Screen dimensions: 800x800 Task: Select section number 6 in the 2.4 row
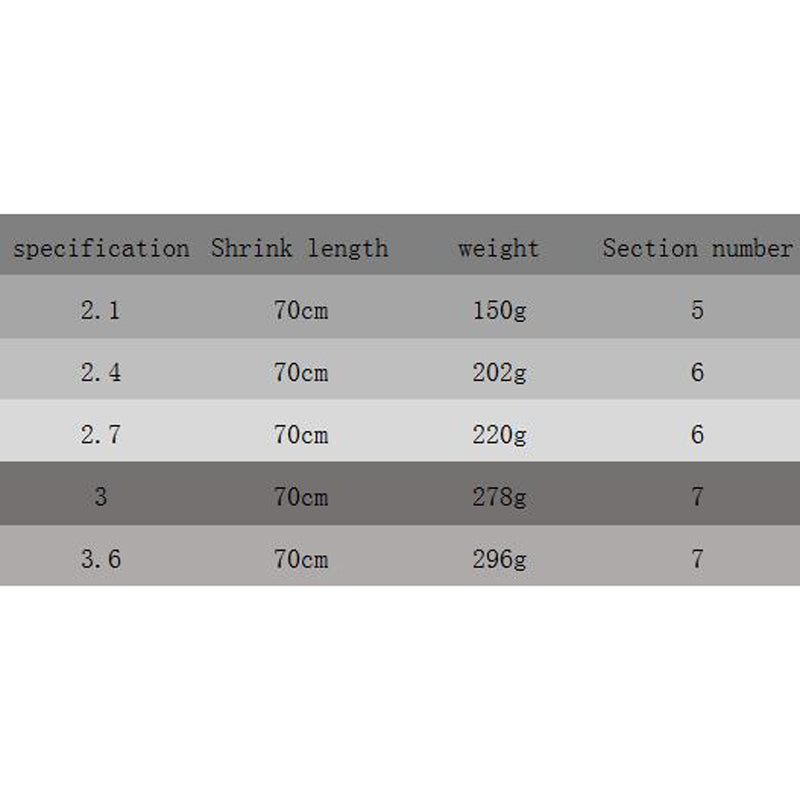697,372
